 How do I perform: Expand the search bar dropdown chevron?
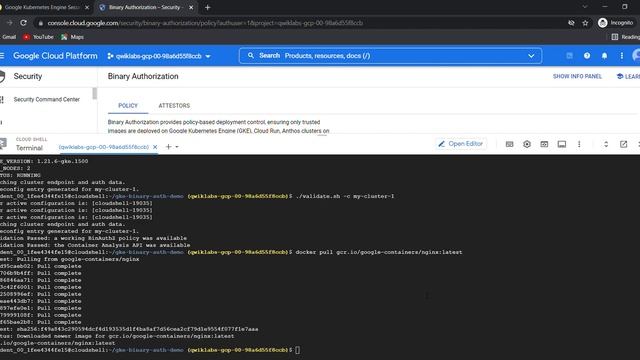[531, 56]
